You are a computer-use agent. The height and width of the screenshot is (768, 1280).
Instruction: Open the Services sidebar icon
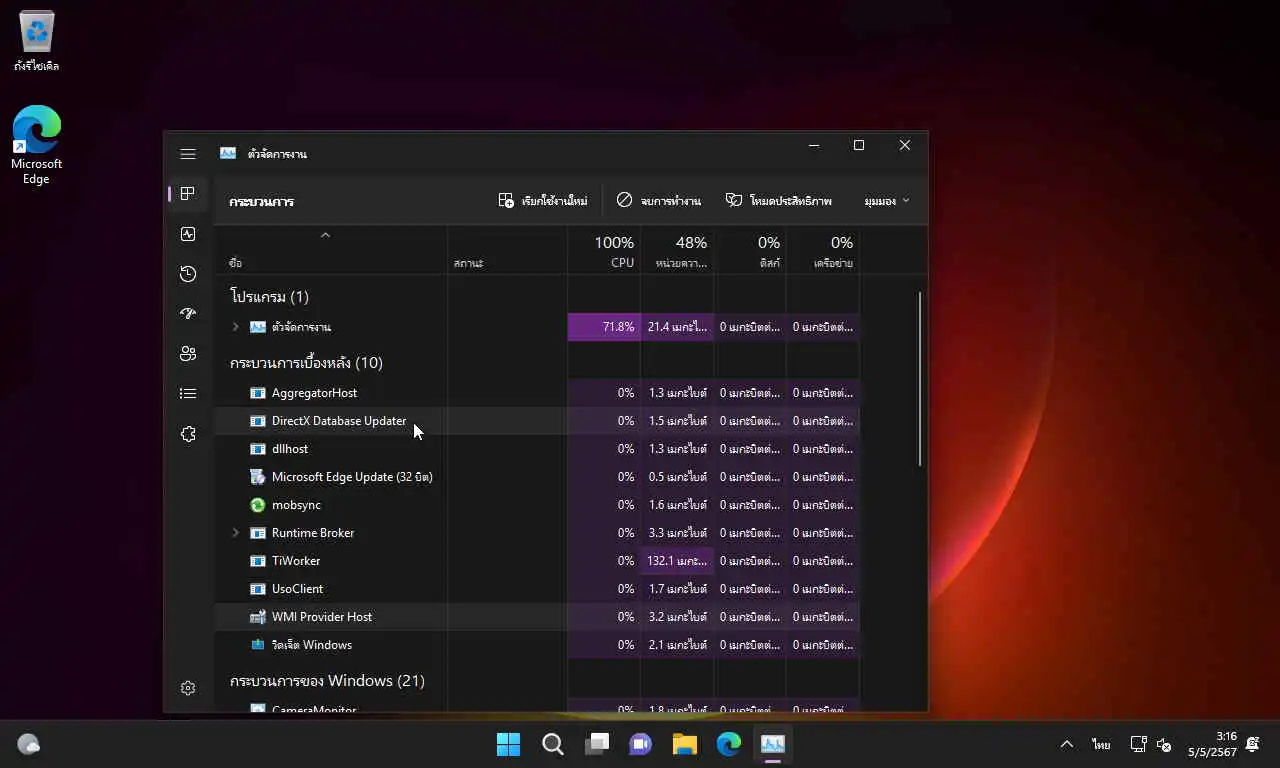(x=188, y=434)
